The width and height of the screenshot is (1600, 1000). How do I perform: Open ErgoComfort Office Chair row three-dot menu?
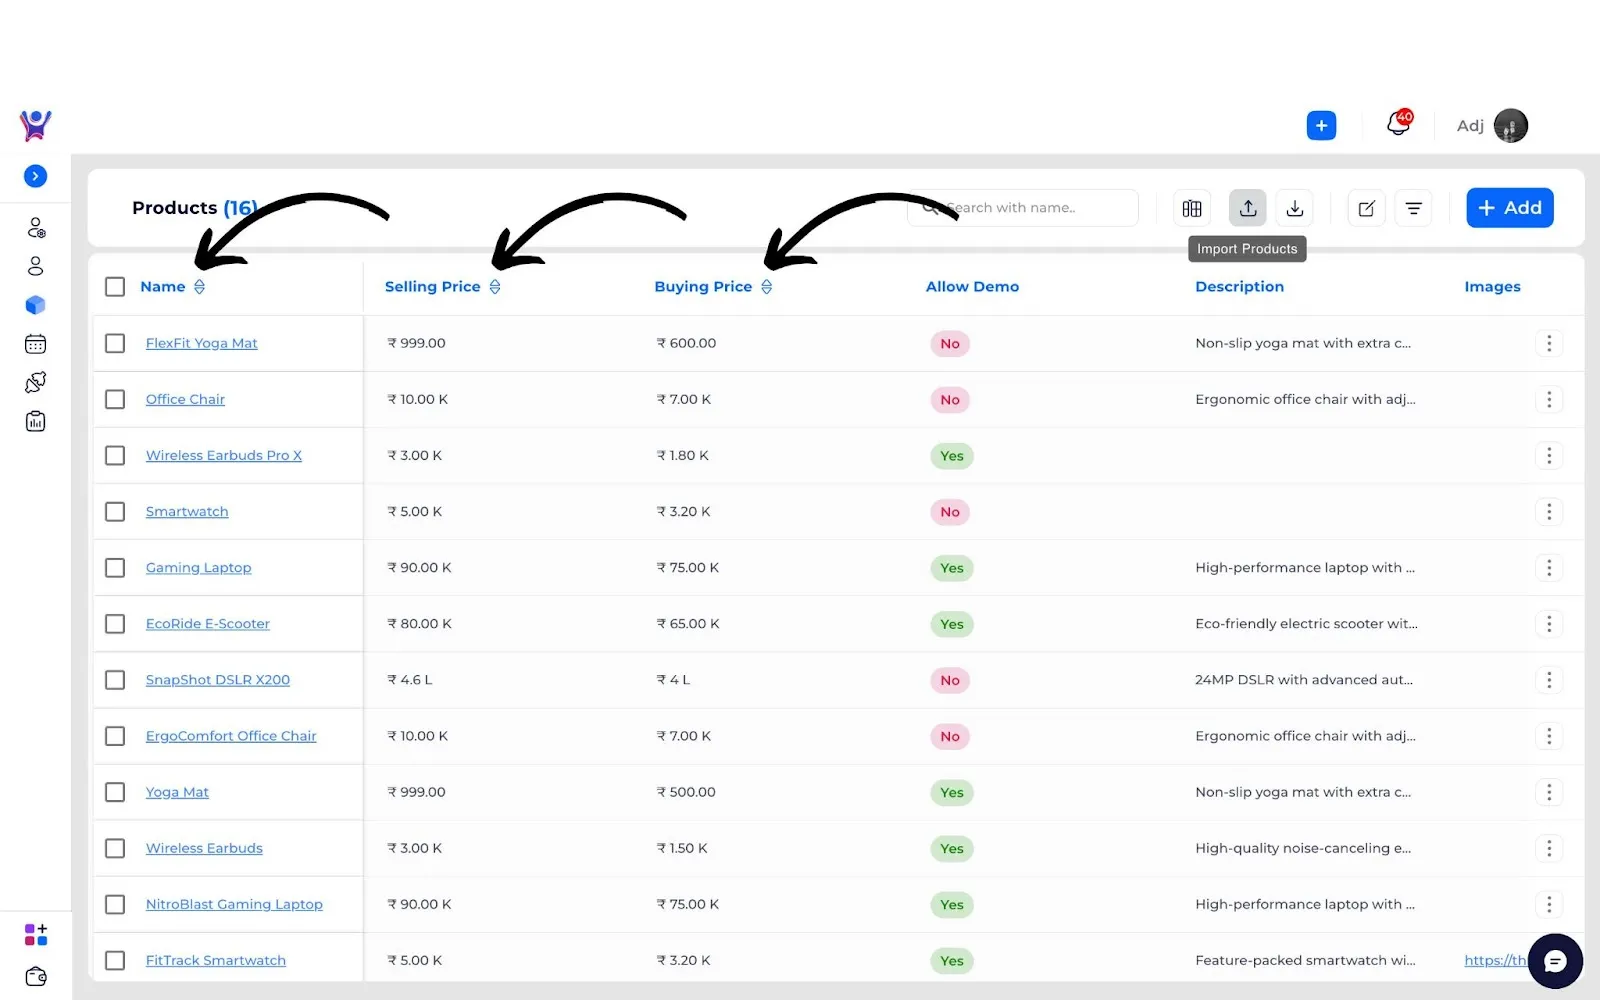click(x=1549, y=736)
